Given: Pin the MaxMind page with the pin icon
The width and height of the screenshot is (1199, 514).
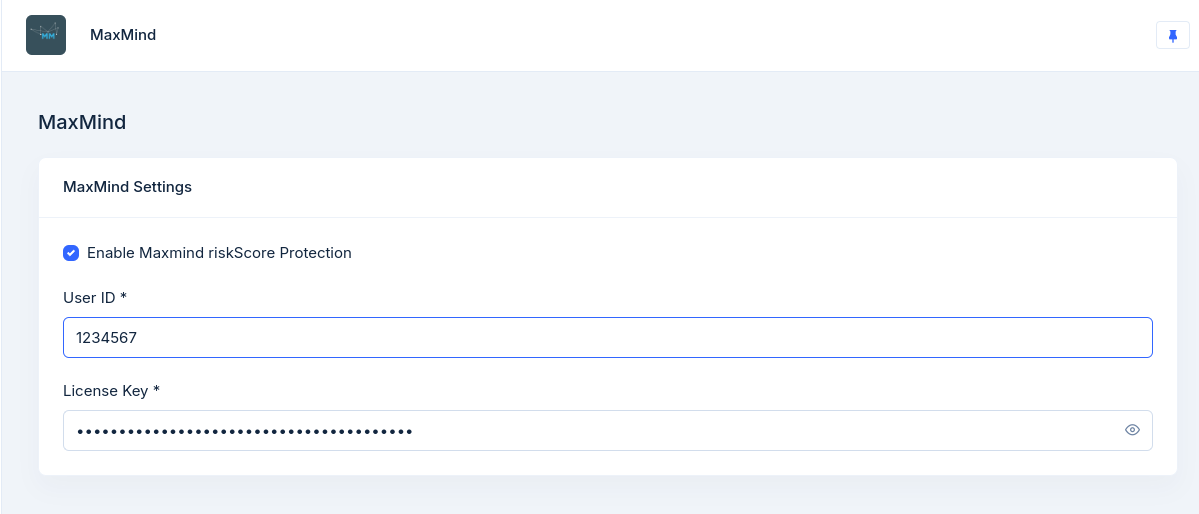Looking at the screenshot, I should [1173, 35].
